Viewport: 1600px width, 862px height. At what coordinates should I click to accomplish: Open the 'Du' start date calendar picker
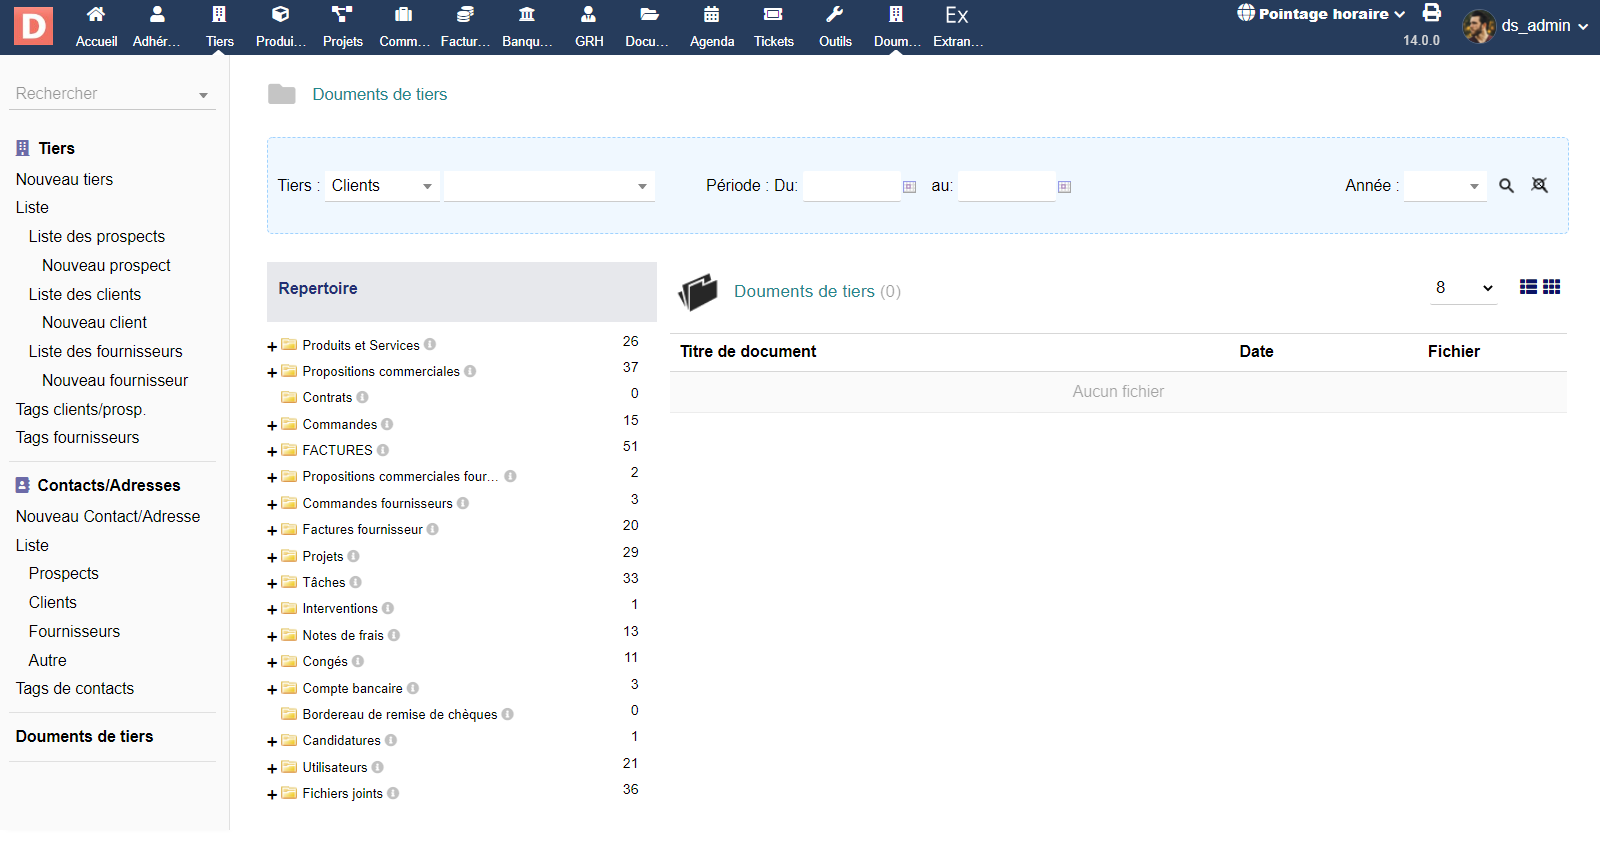coord(909,187)
